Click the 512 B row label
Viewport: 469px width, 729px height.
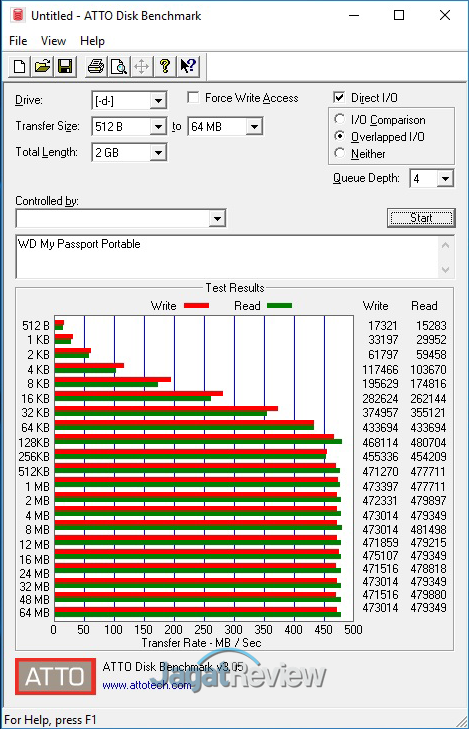(36, 325)
